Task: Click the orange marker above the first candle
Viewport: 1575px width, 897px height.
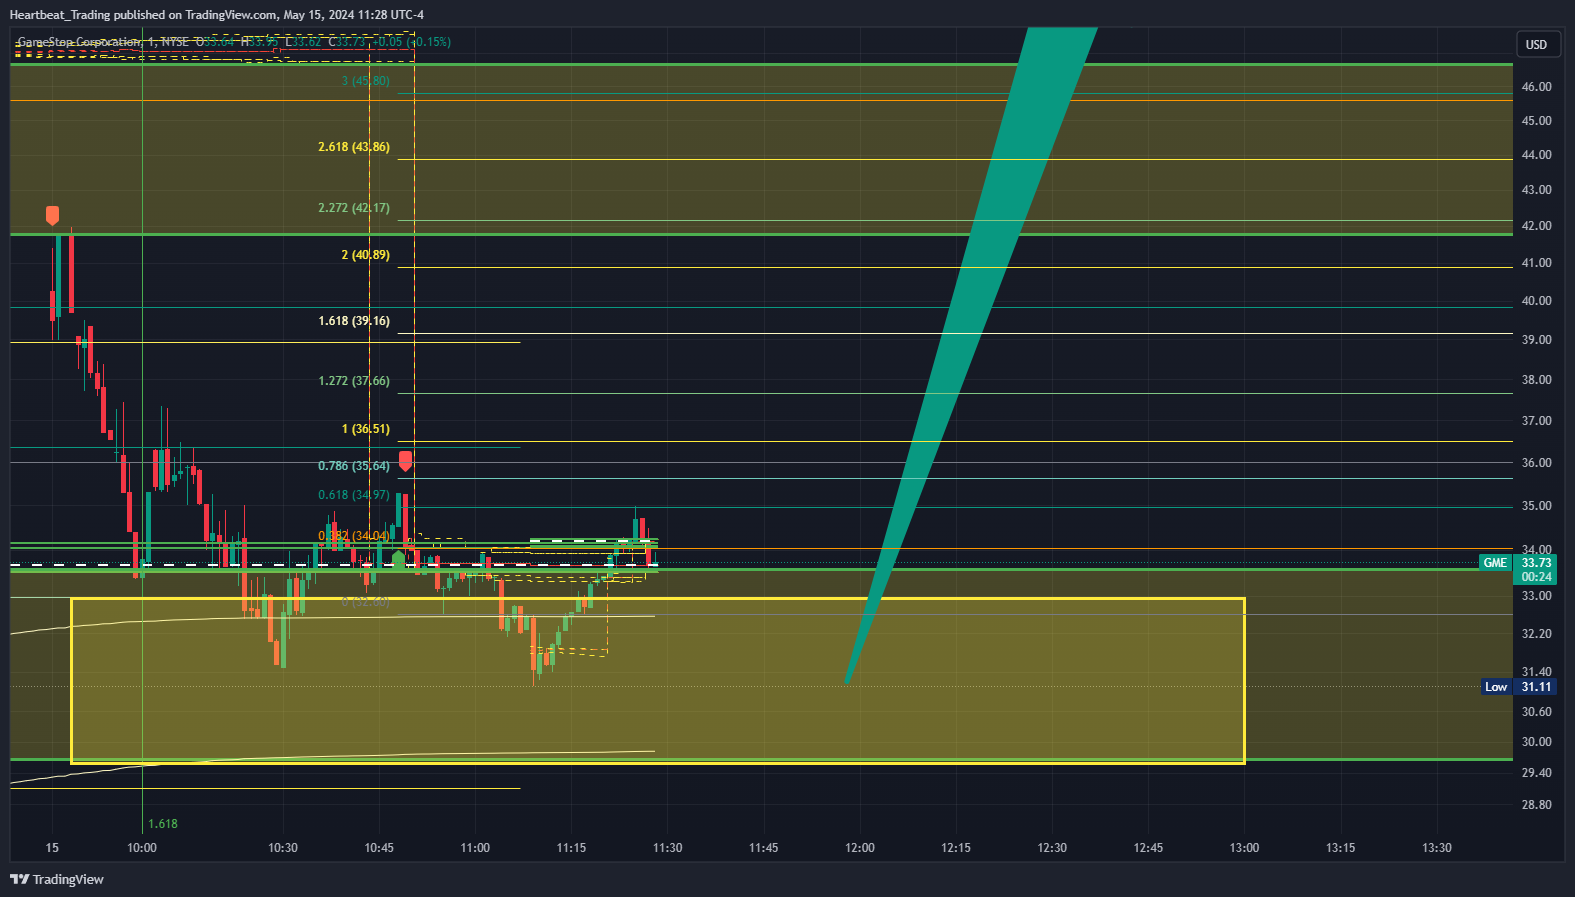Action: pos(52,215)
